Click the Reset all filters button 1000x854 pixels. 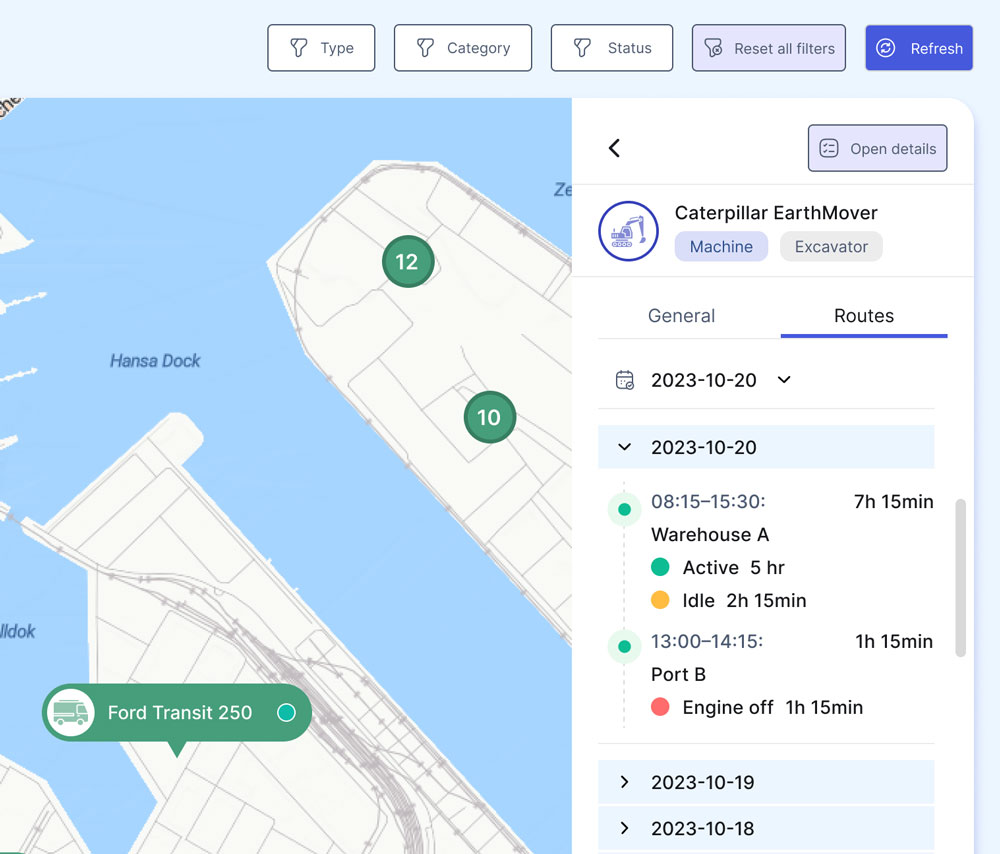click(x=768, y=48)
